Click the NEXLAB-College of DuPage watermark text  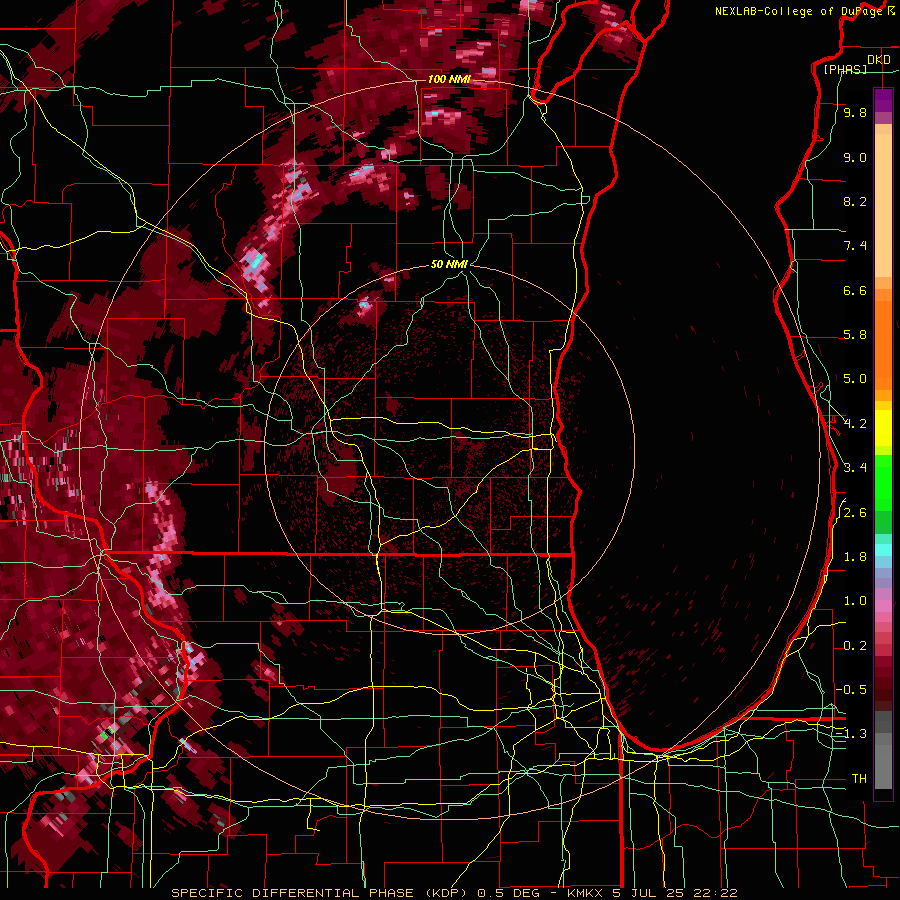click(x=801, y=11)
